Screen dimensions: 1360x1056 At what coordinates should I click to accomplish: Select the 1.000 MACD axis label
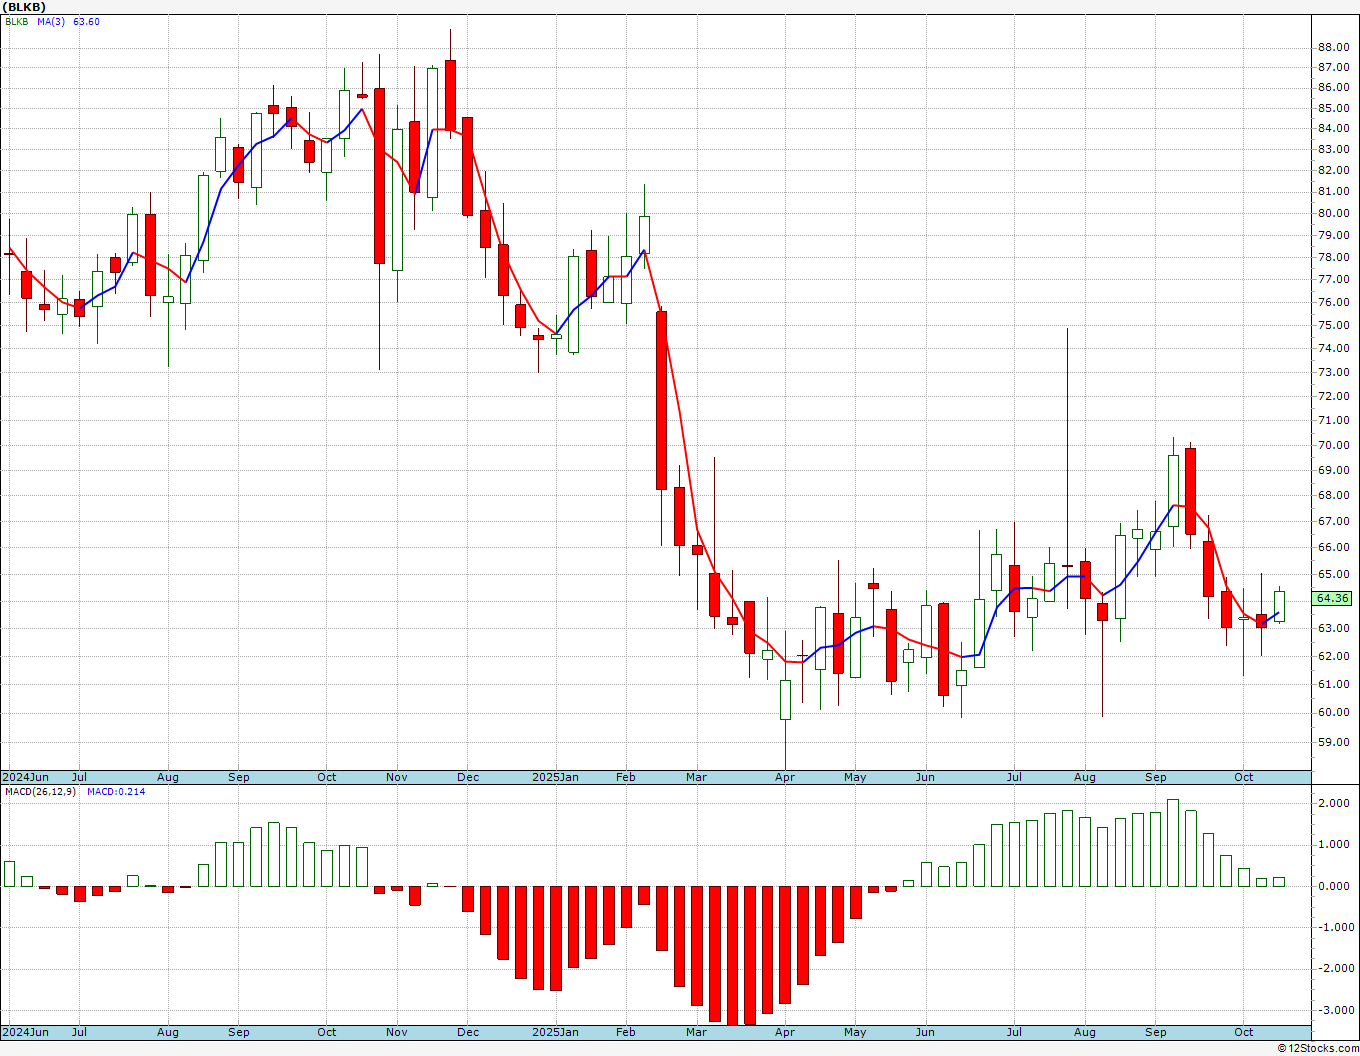click(x=1333, y=844)
